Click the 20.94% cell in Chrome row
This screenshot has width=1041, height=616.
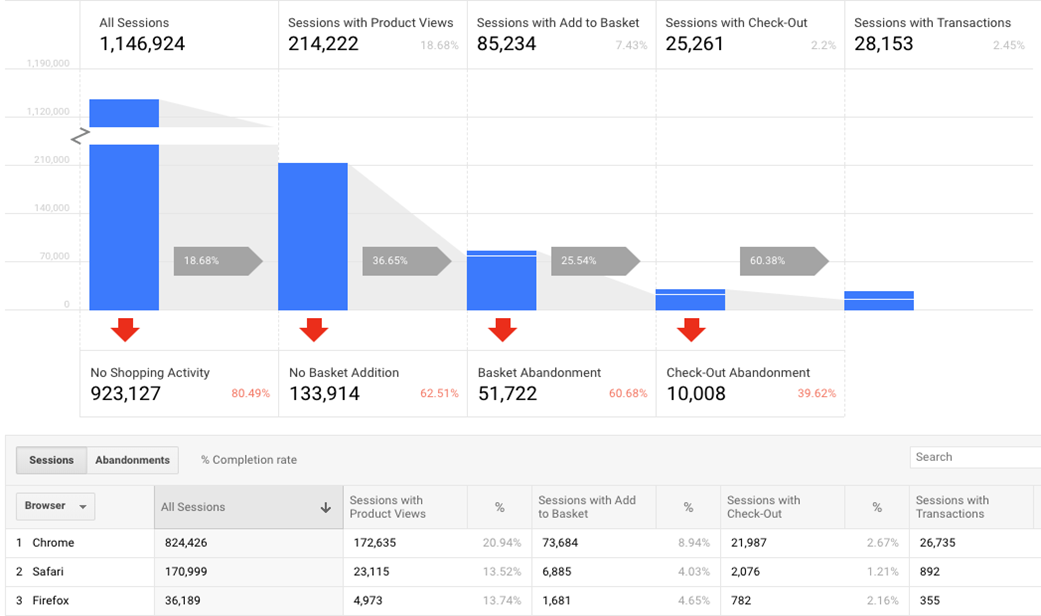tap(502, 543)
